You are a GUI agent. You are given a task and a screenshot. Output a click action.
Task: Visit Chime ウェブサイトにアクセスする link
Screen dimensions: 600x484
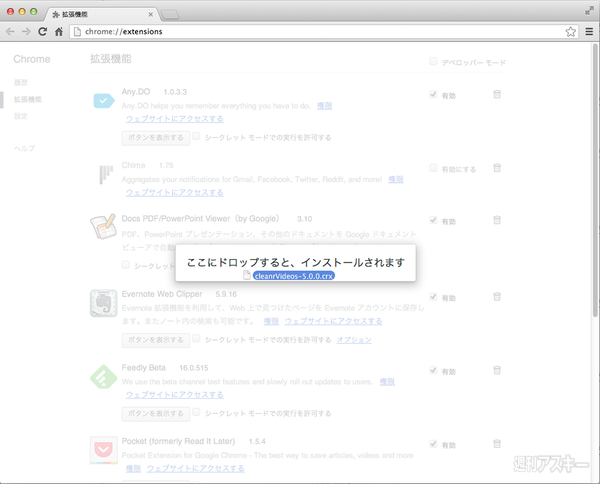[174, 192]
